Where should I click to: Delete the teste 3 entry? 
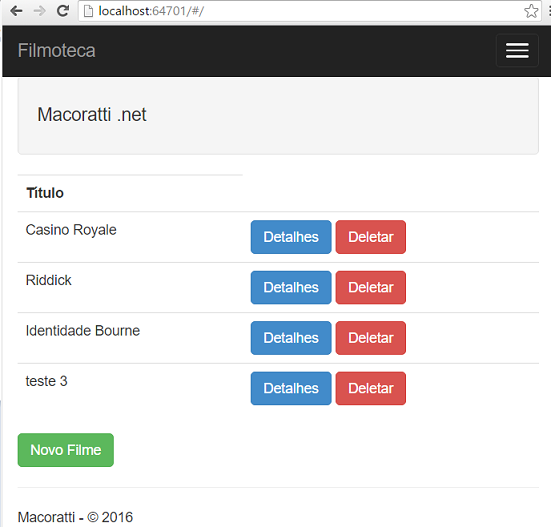click(371, 388)
